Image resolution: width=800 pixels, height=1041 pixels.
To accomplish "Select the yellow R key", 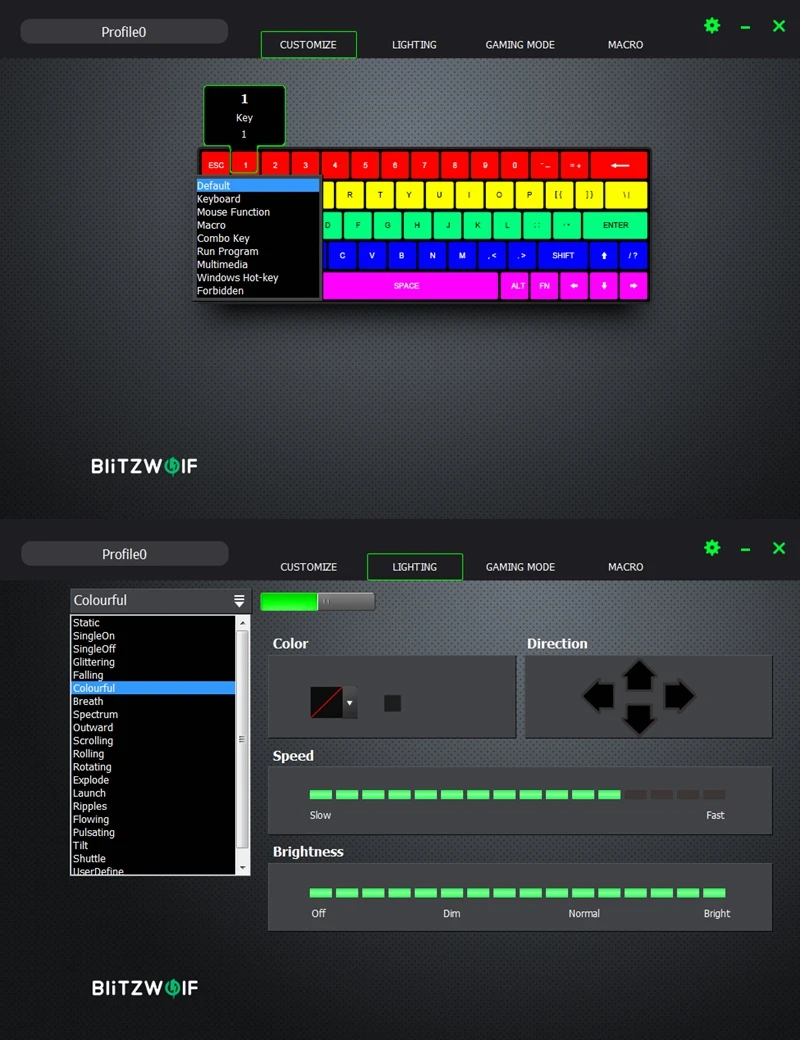I will 350,195.
